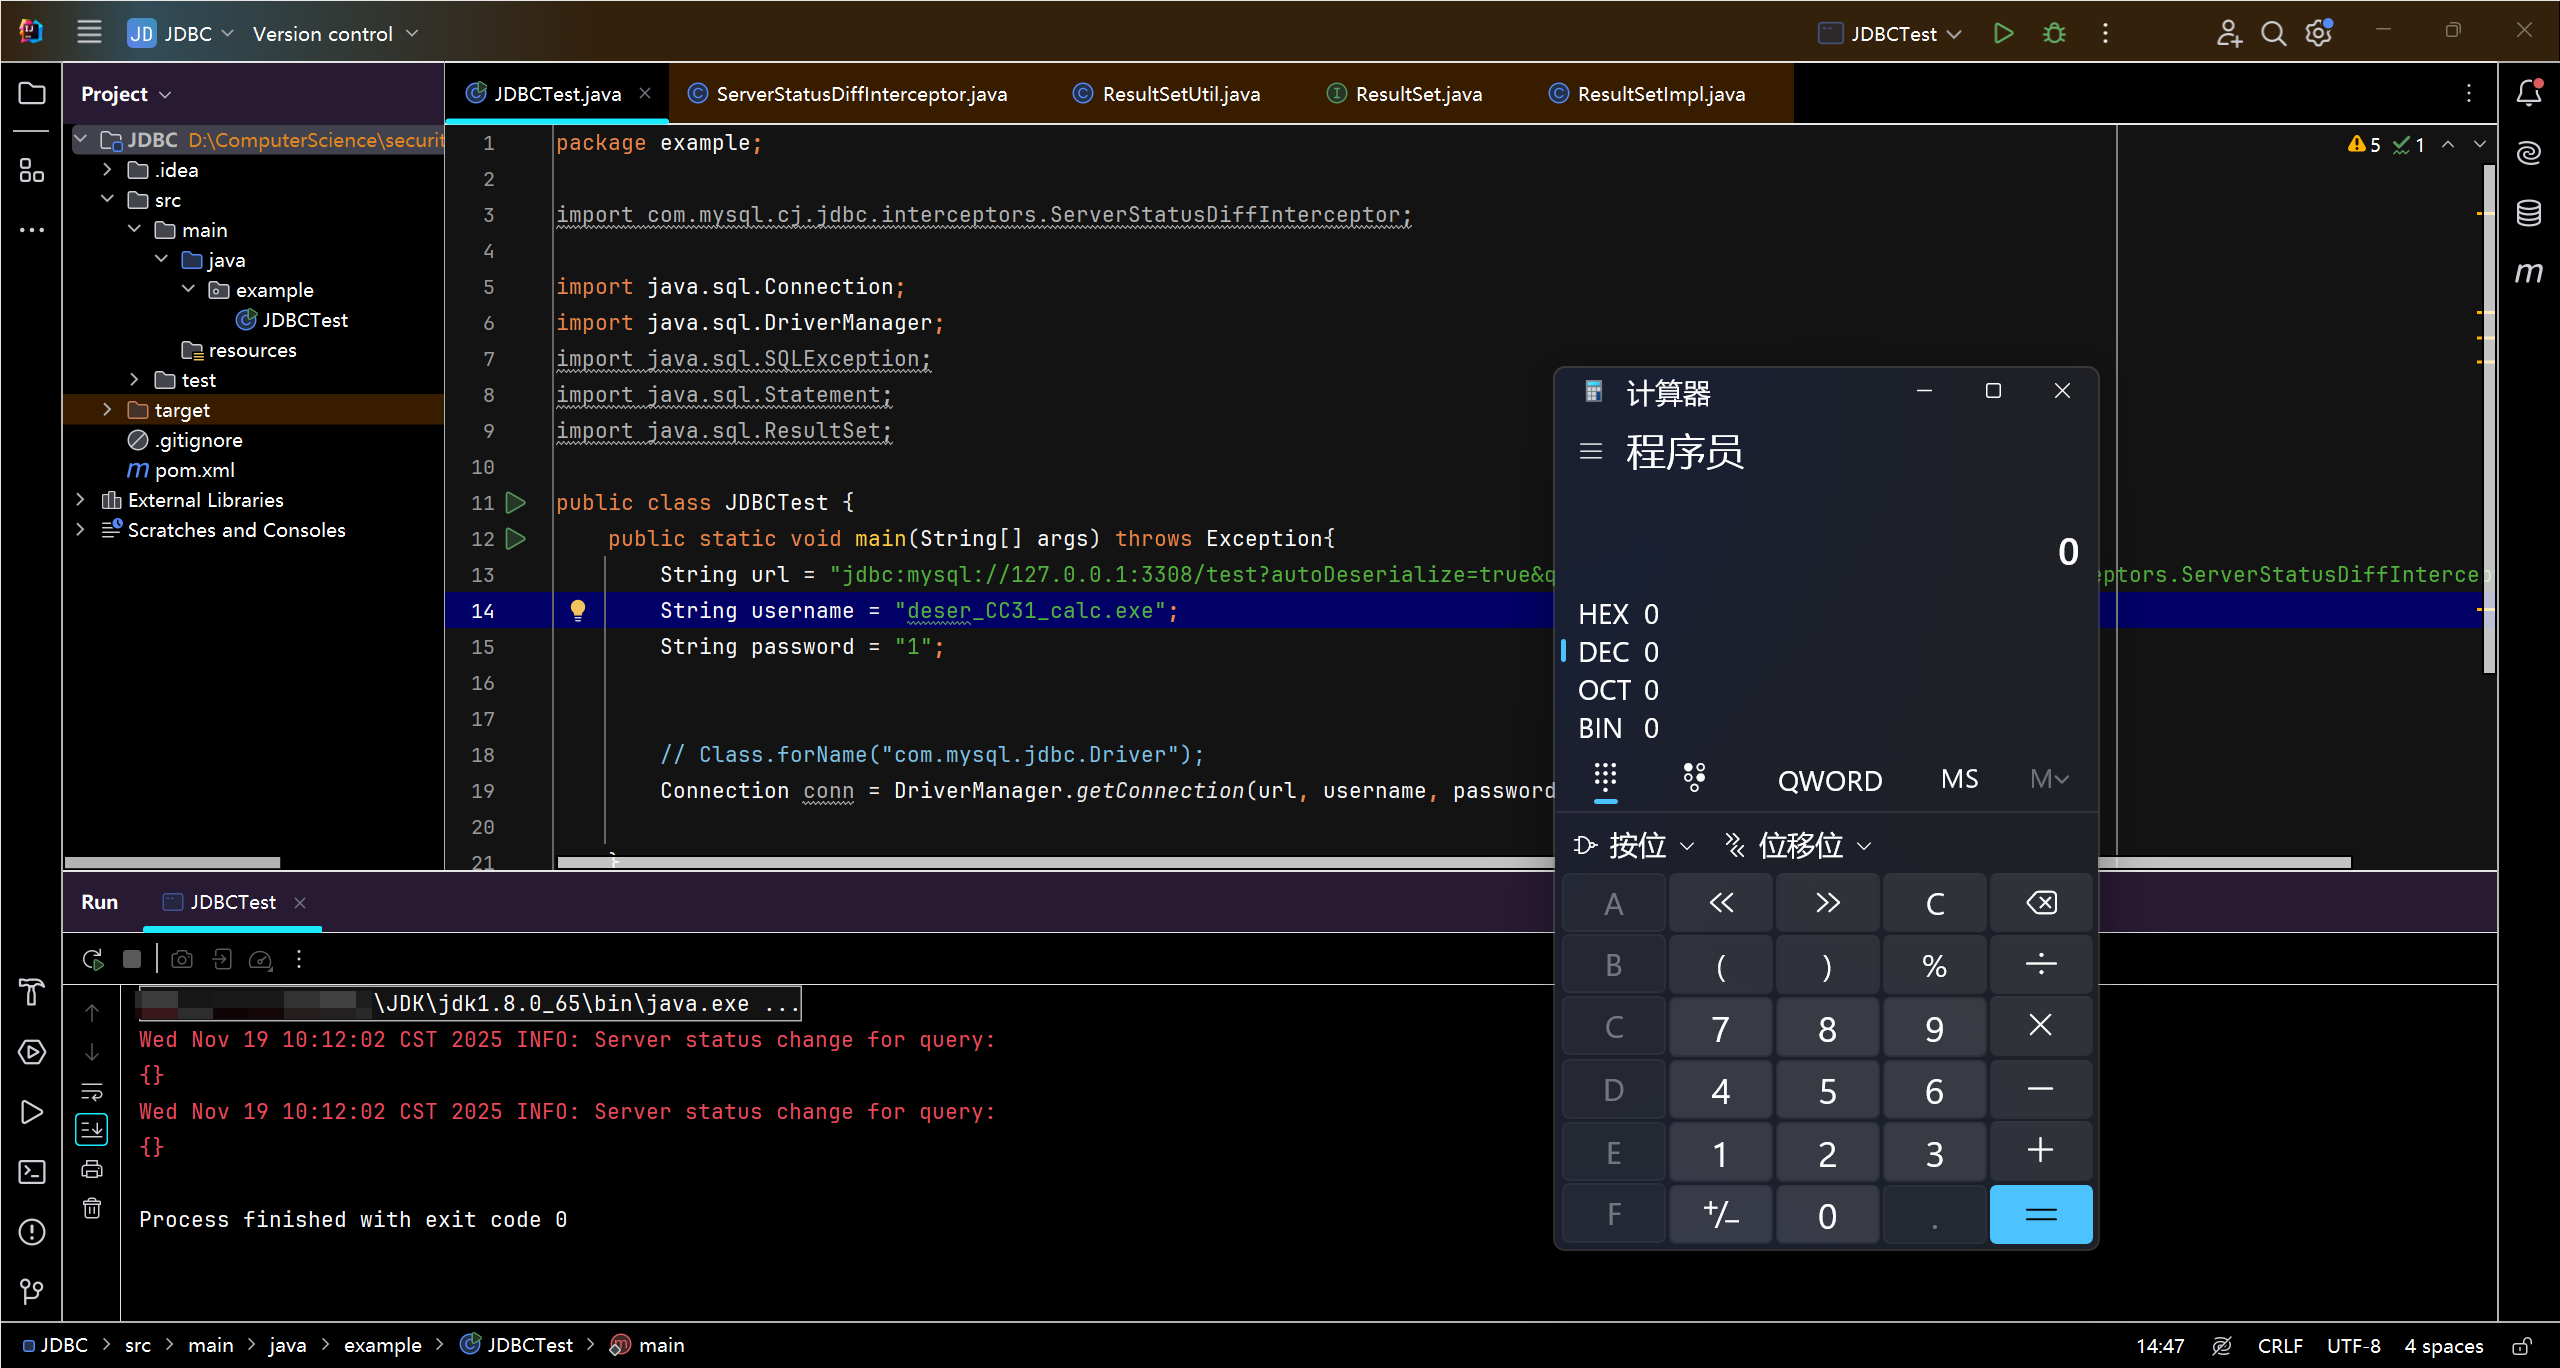
Task: Click the Debug bug icon in toolbar
Action: pyautogui.click(x=2054, y=33)
